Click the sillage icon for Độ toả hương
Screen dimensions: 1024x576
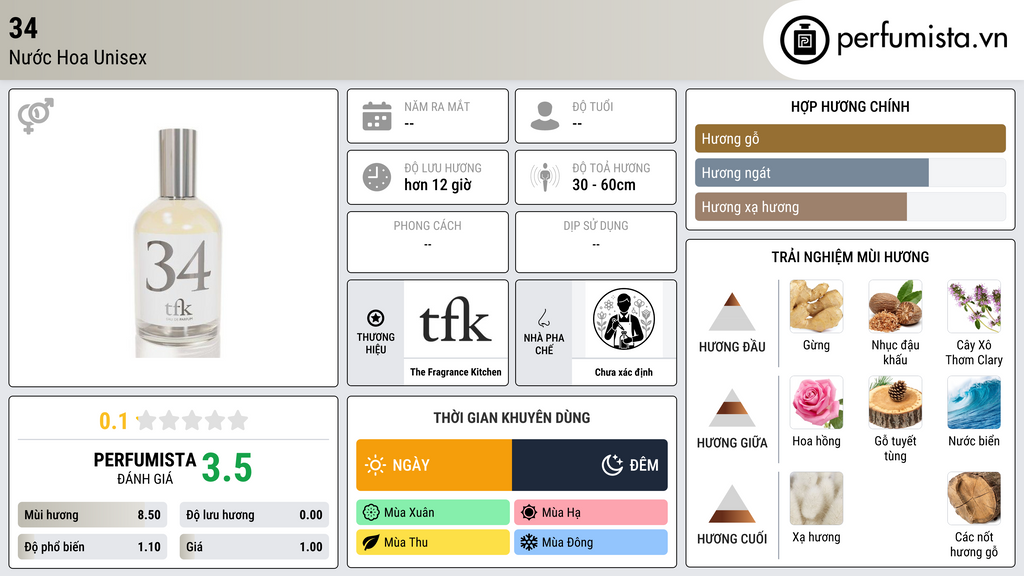545,177
